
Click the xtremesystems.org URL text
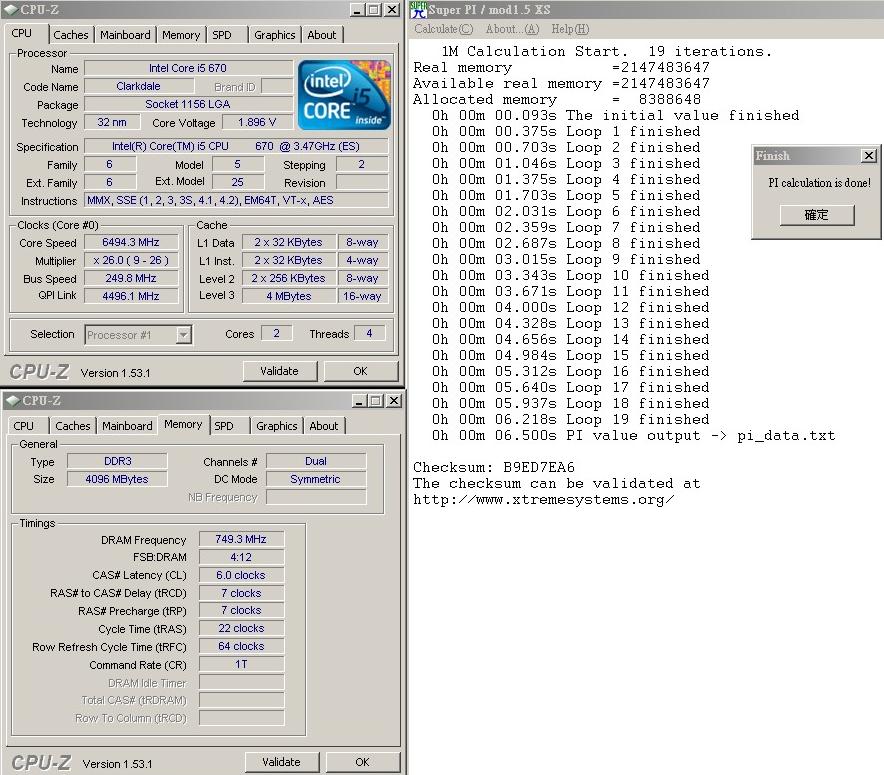pyautogui.click(x=543, y=499)
